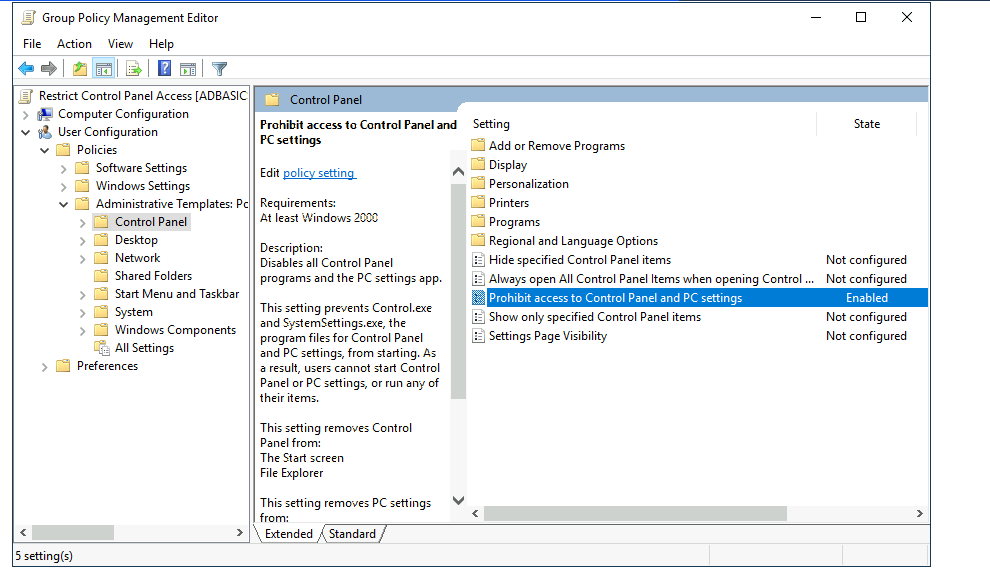Image resolution: width=990 pixels, height=575 pixels.
Task: Click the Forward arrow toolbar icon
Action: coord(49,69)
